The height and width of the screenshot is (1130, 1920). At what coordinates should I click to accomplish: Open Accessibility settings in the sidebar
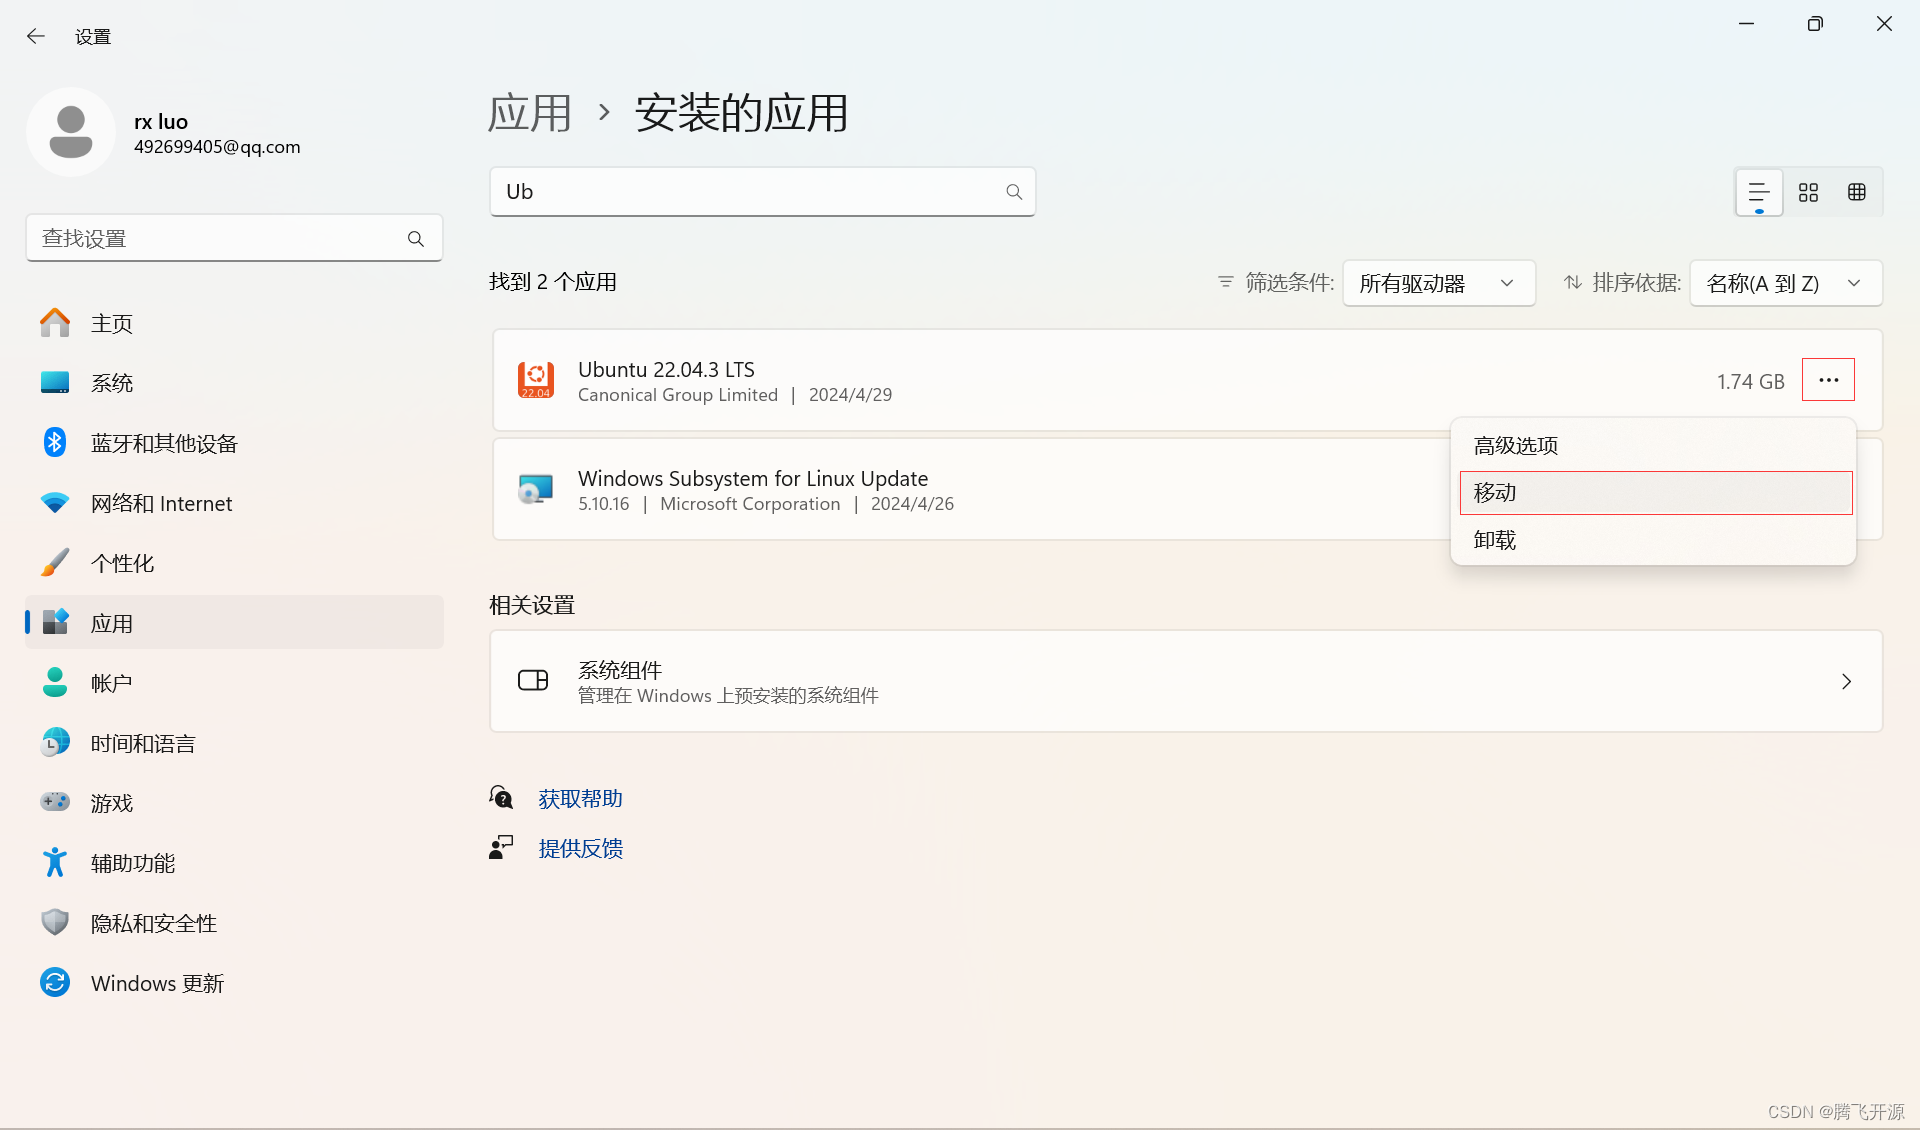[133, 863]
